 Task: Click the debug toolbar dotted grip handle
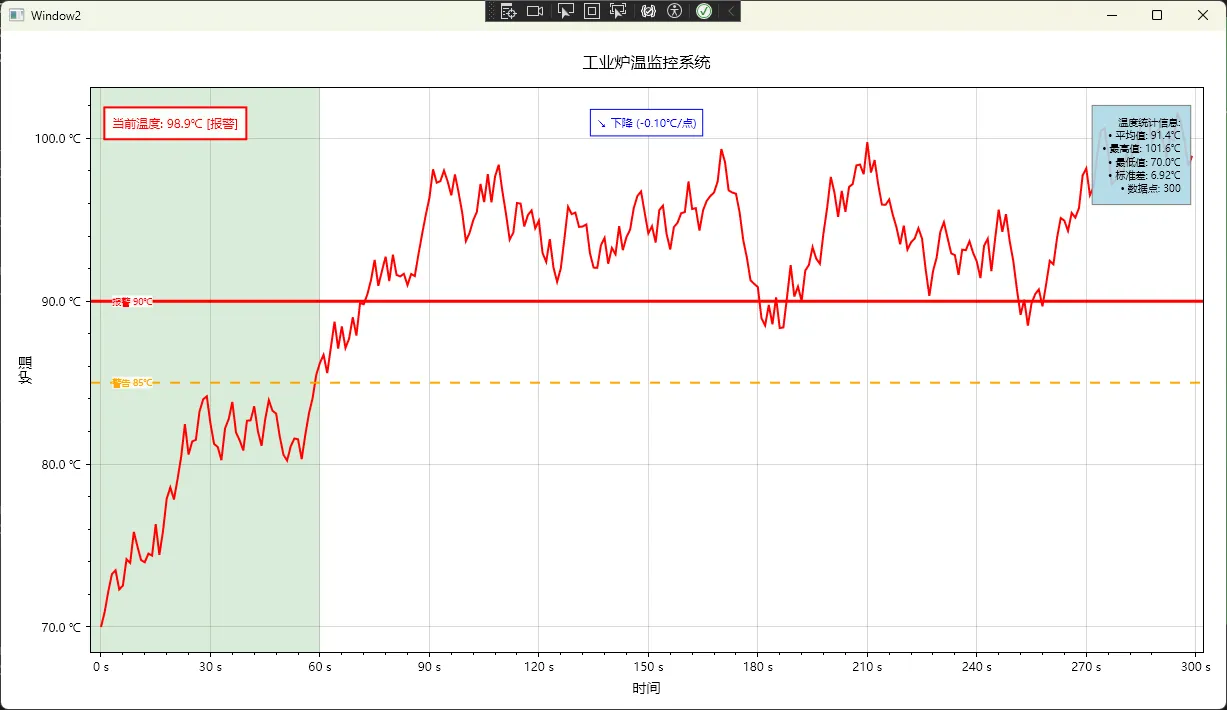[x=491, y=11]
